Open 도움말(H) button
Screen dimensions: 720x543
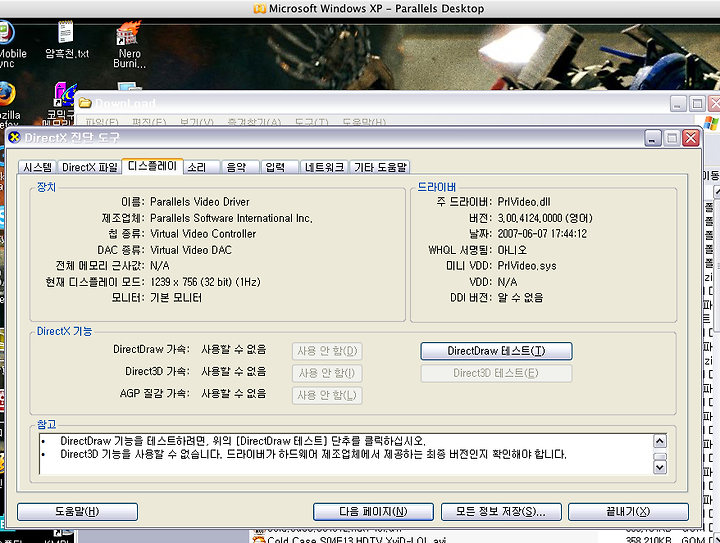(77, 511)
